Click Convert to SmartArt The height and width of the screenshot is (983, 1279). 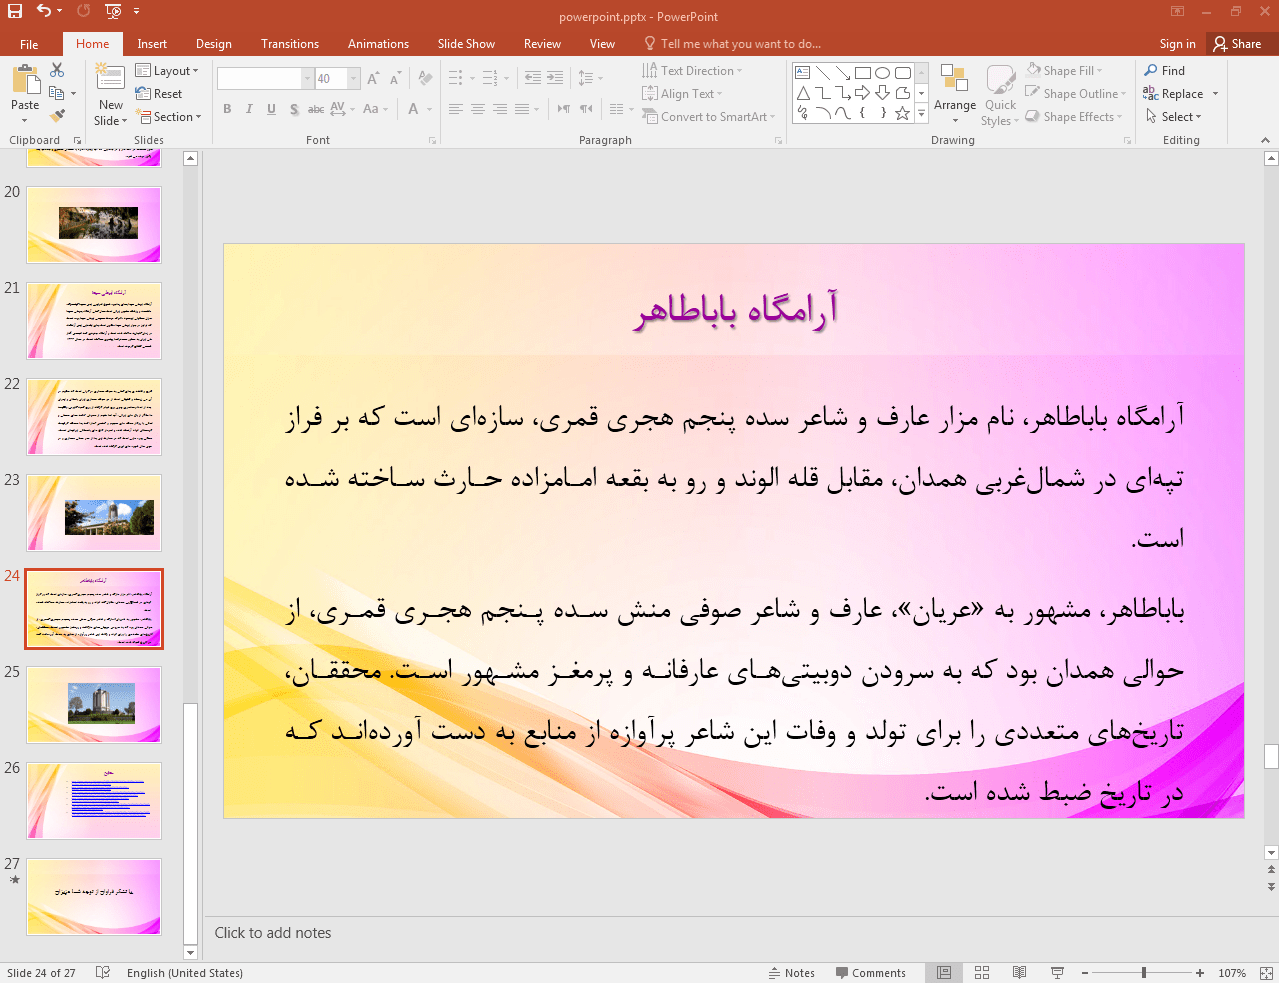[x=709, y=116]
